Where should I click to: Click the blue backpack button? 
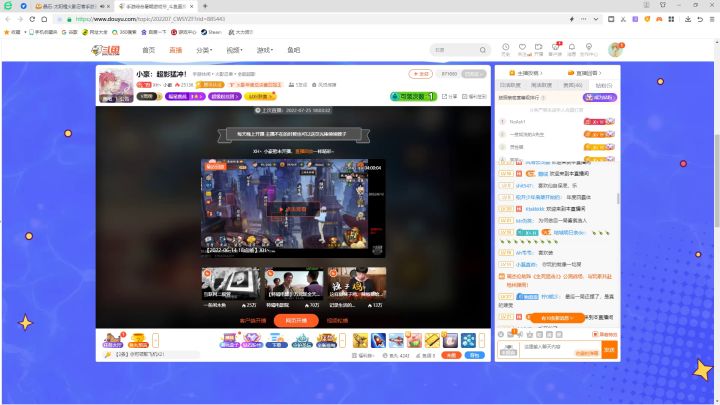click(x=474, y=355)
